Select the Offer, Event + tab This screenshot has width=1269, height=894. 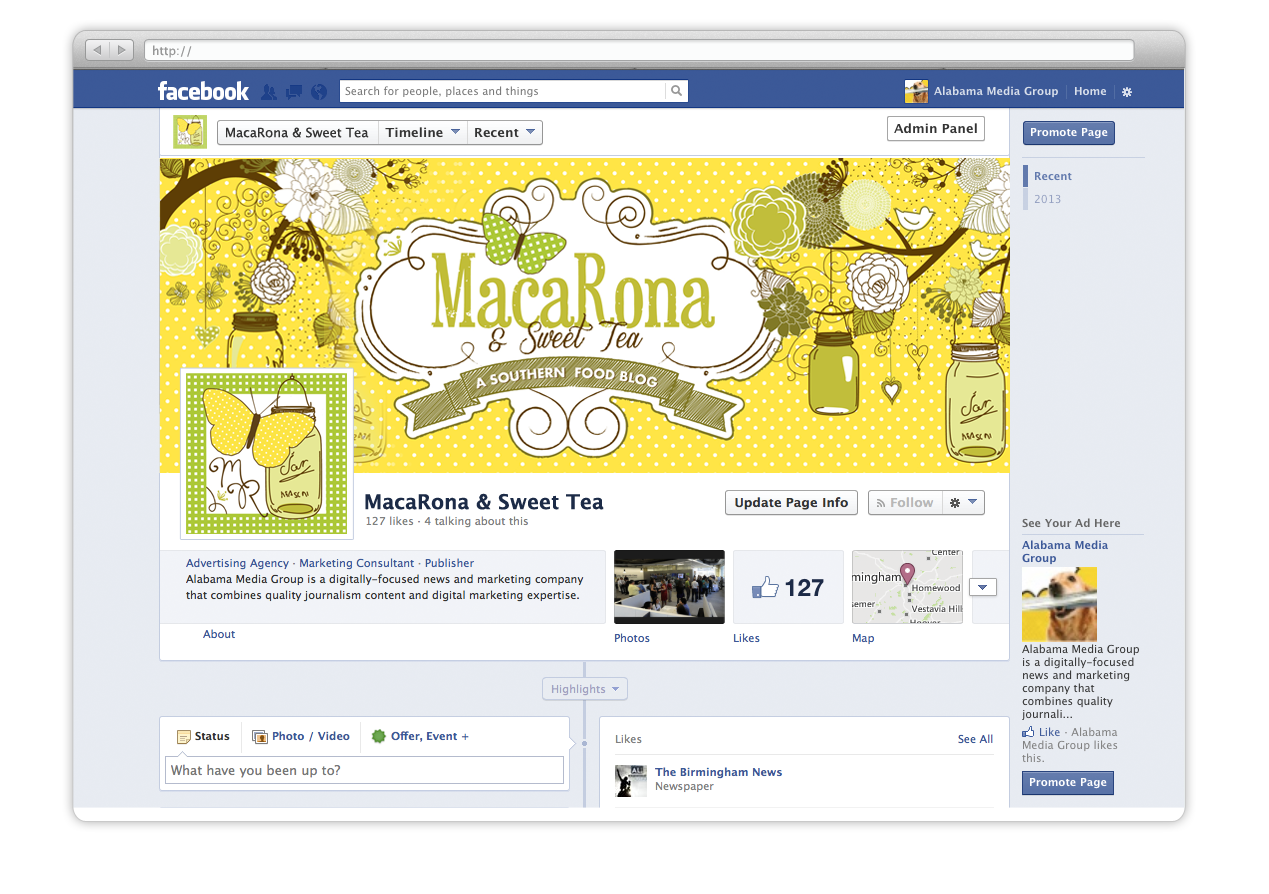click(420, 736)
